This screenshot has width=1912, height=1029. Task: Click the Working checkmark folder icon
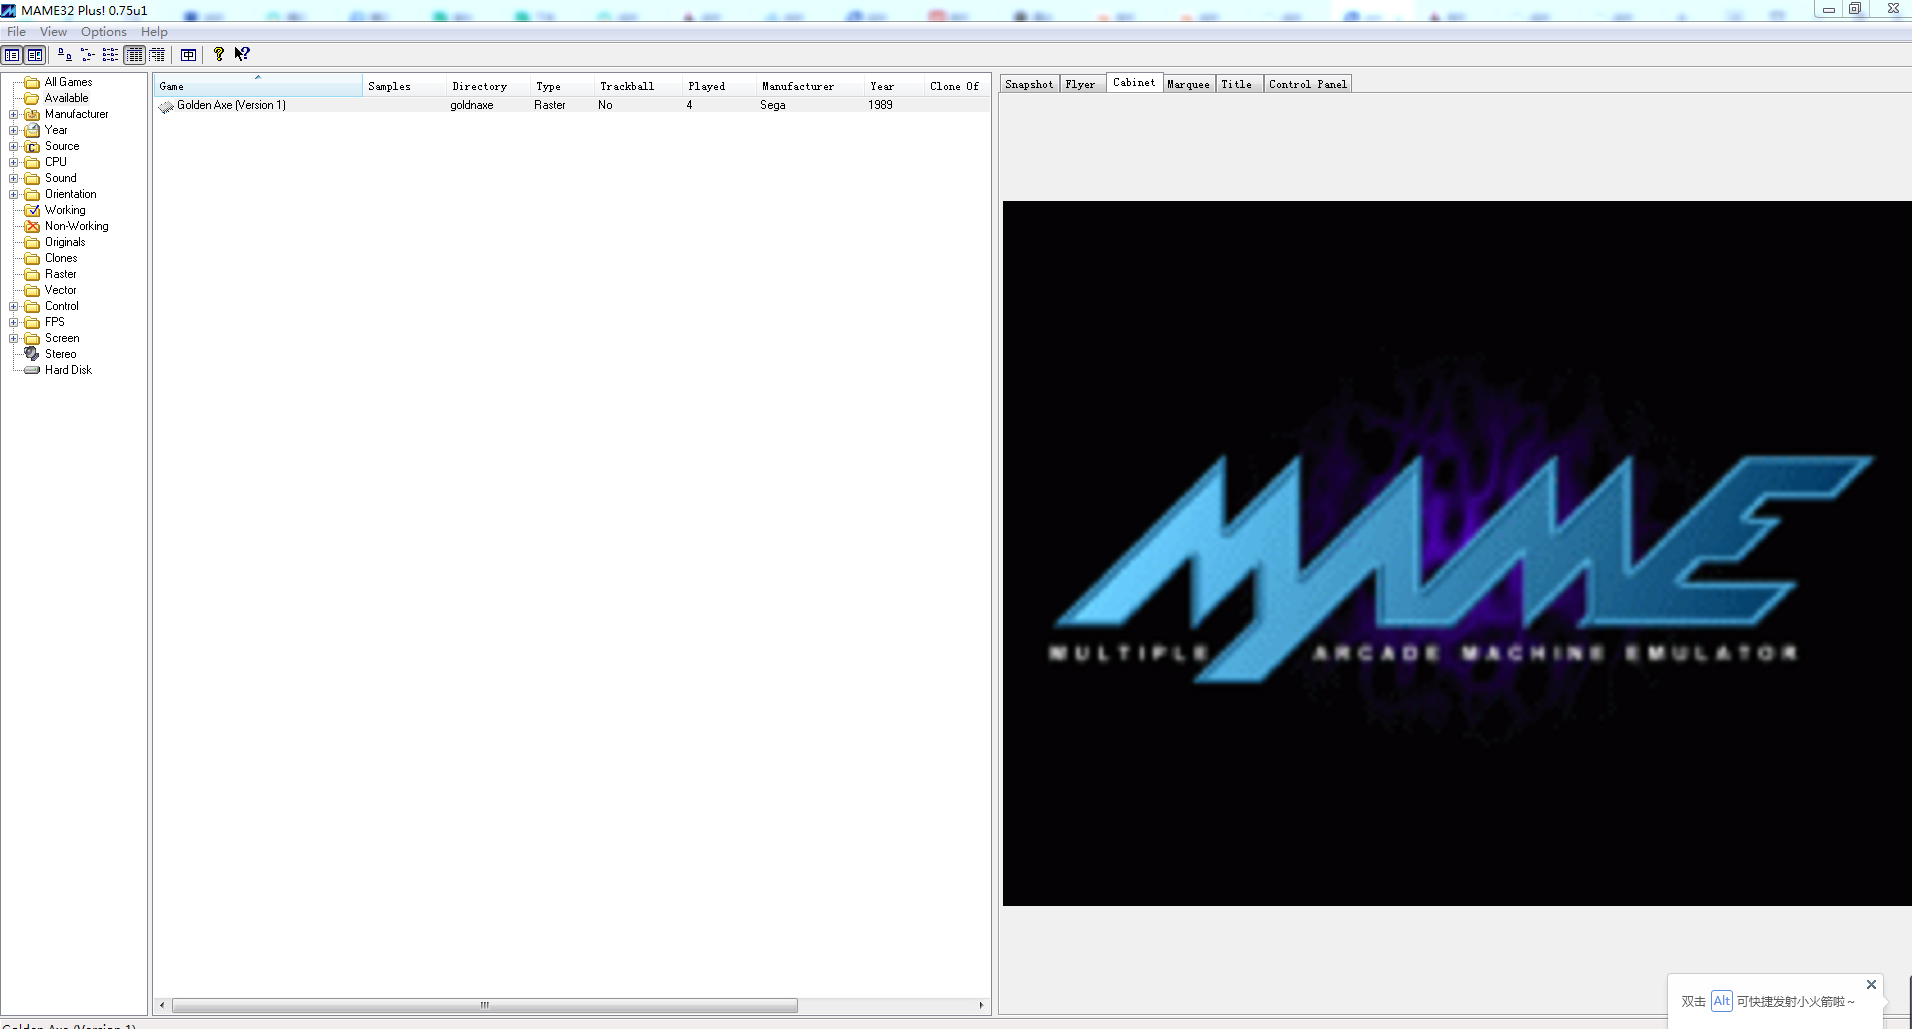pyautogui.click(x=32, y=210)
